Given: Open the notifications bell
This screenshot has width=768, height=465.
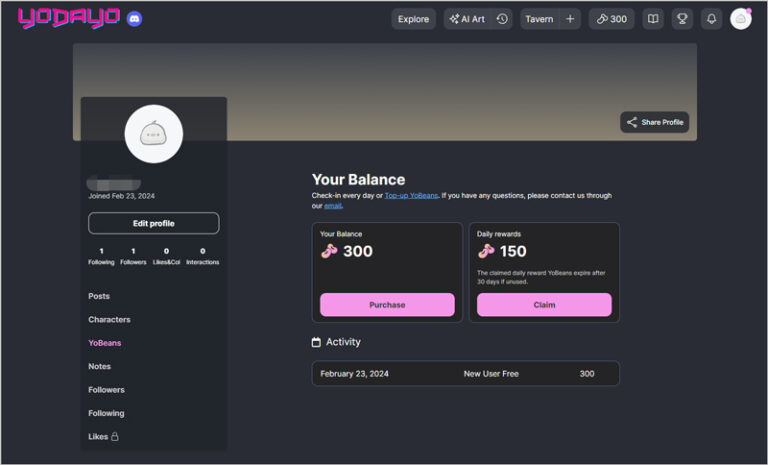Looking at the screenshot, I should [711, 19].
